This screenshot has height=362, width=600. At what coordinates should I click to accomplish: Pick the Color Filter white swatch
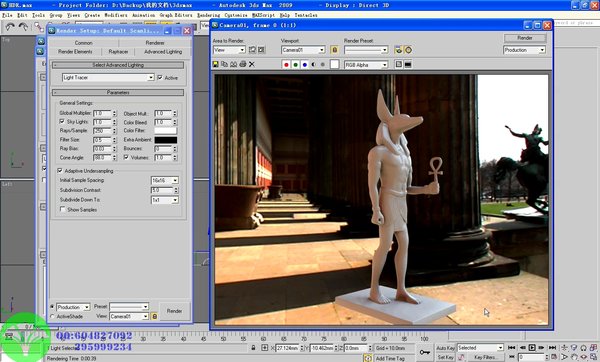[165, 130]
